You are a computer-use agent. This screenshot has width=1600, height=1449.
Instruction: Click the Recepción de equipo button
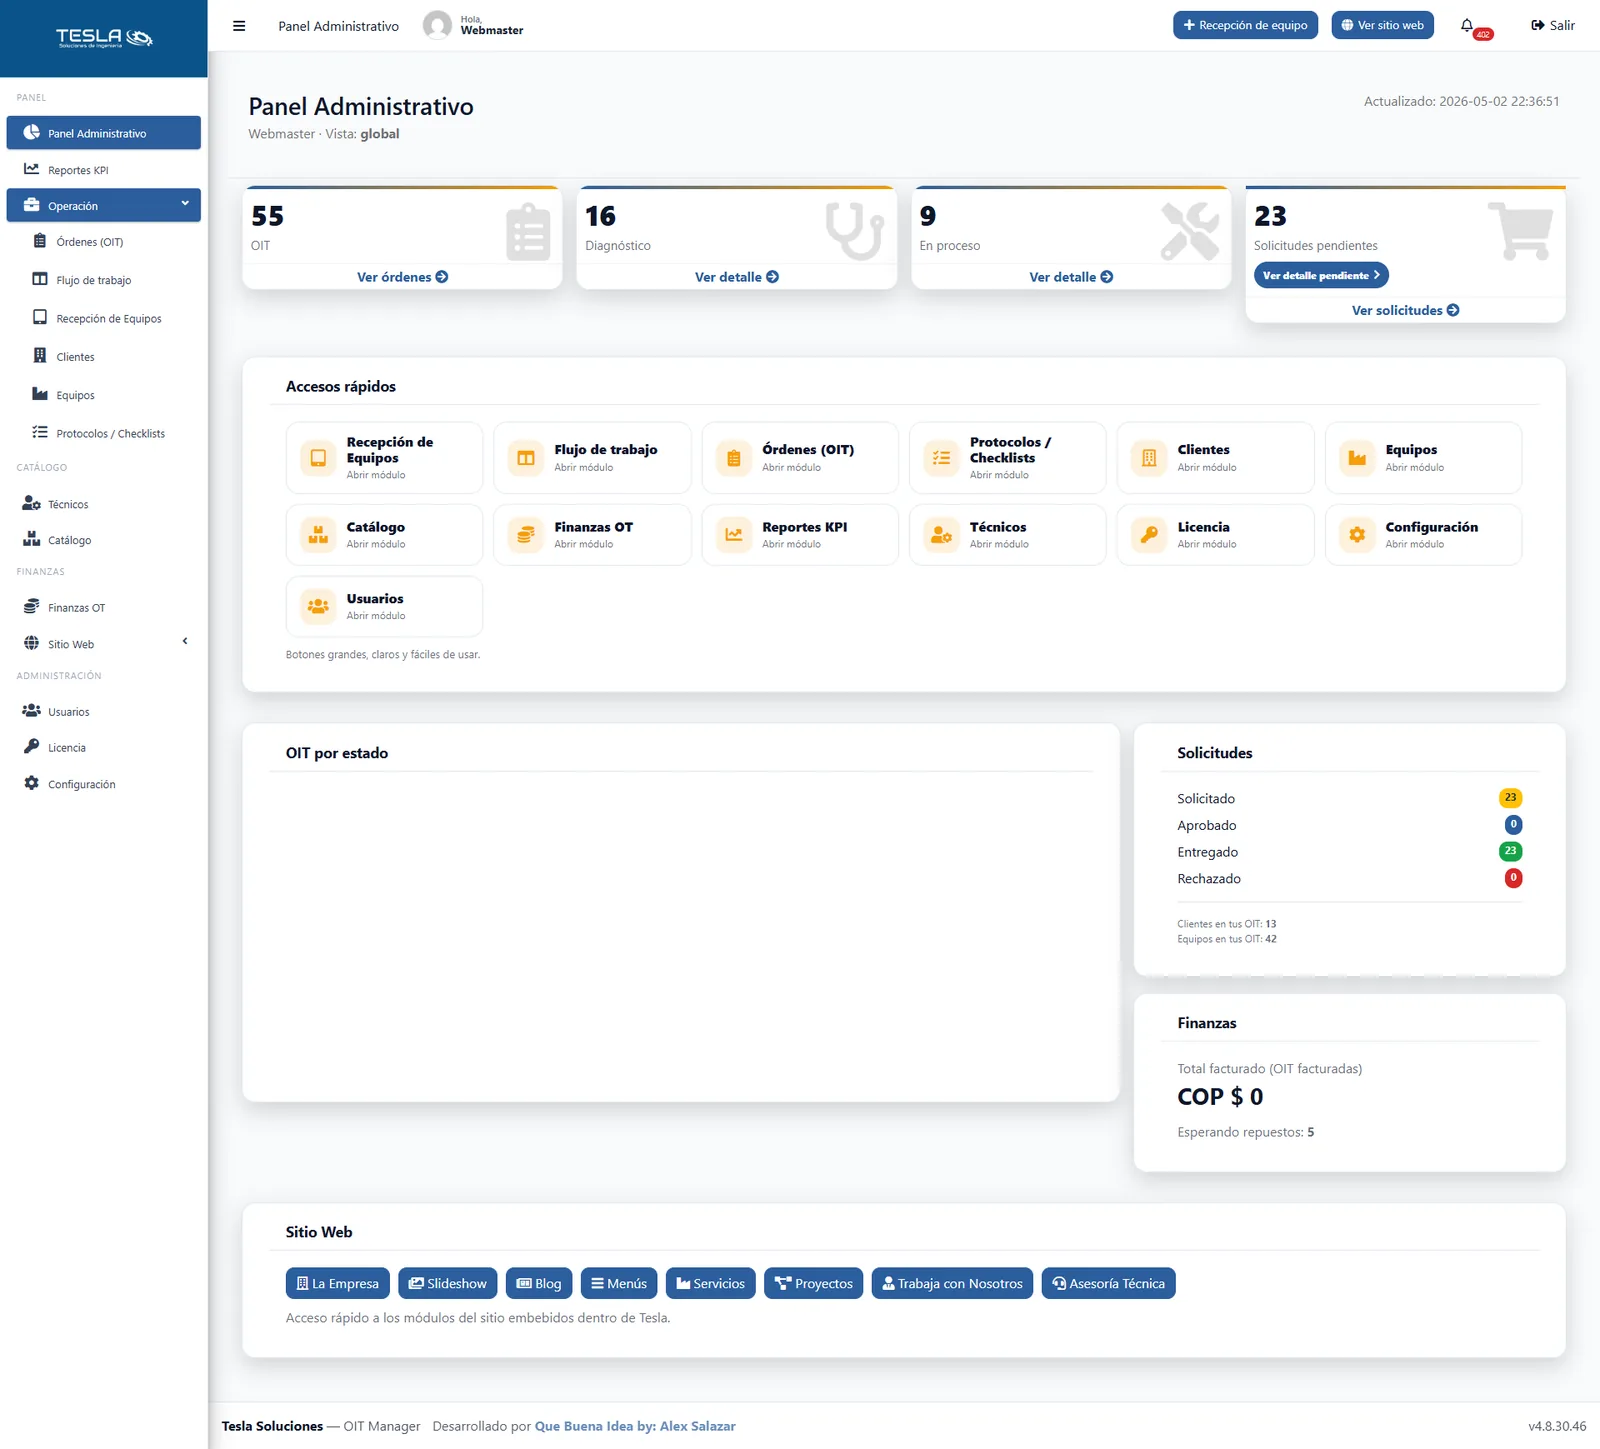click(x=1245, y=25)
